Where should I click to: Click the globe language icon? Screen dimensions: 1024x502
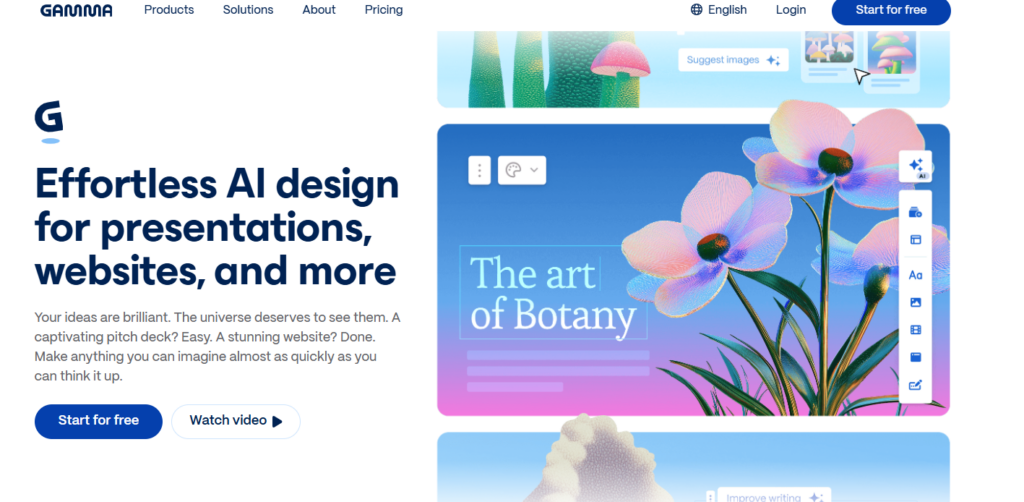697,10
